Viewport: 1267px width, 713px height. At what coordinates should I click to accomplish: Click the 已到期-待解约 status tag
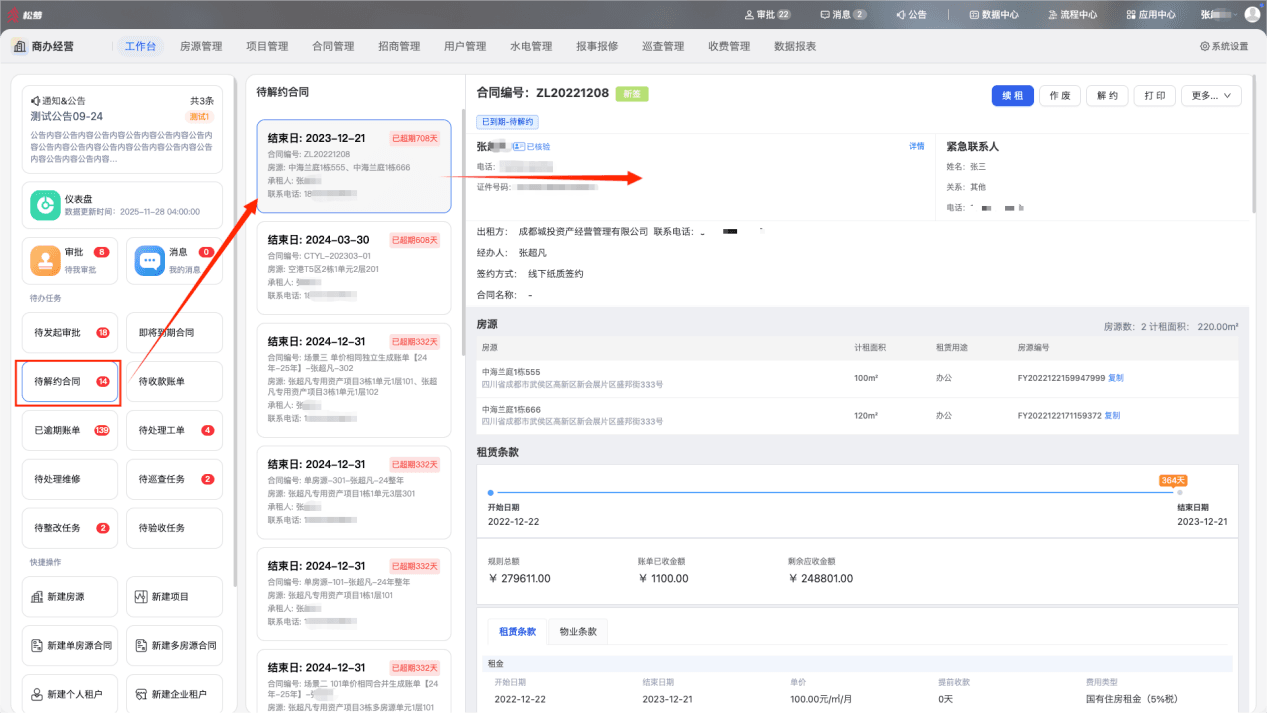(508, 121)
